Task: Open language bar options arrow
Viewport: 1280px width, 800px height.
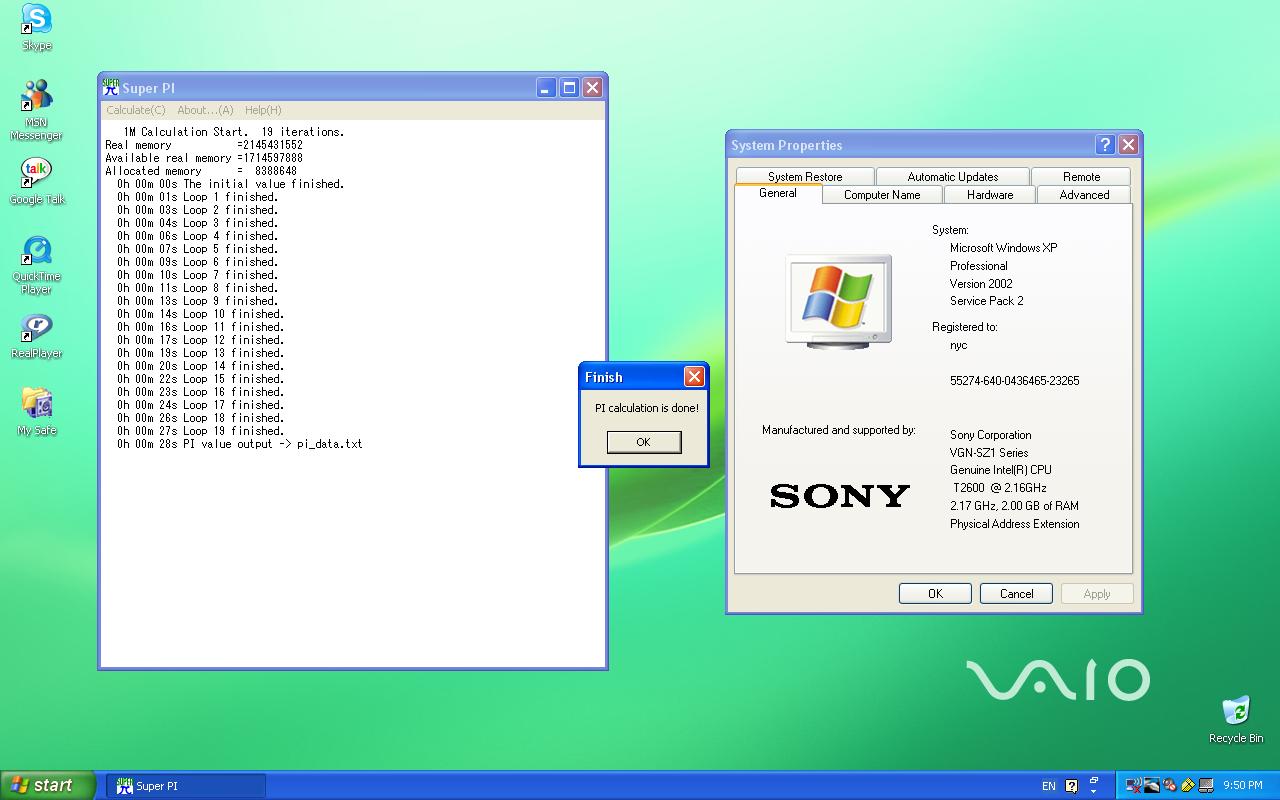Action: point(1094,791)
